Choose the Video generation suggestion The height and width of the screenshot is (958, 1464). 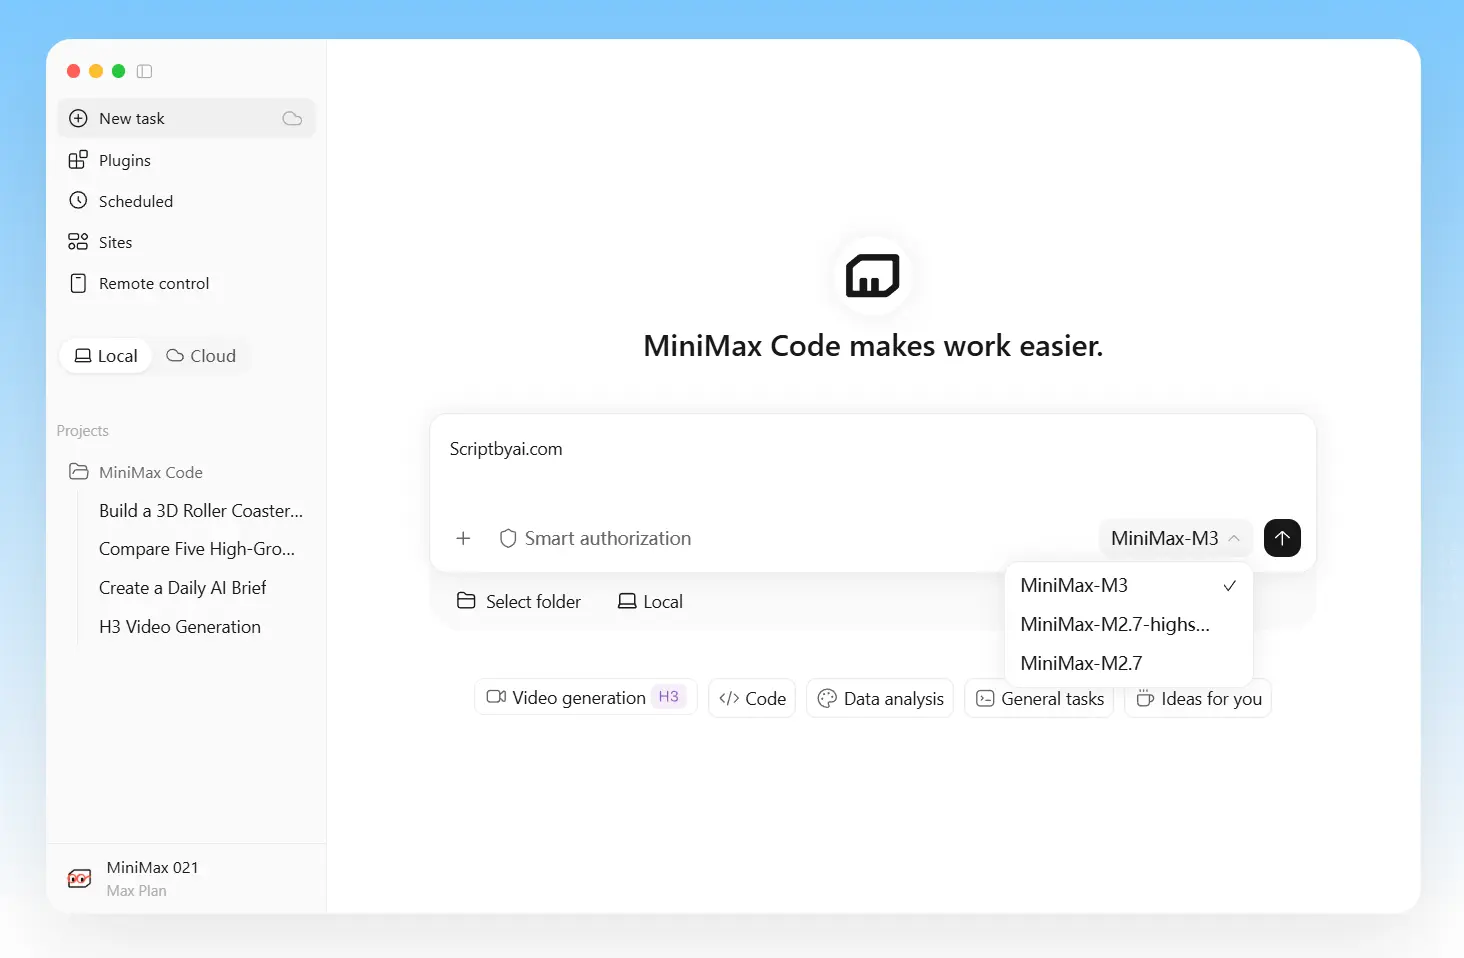pos(586,698)
